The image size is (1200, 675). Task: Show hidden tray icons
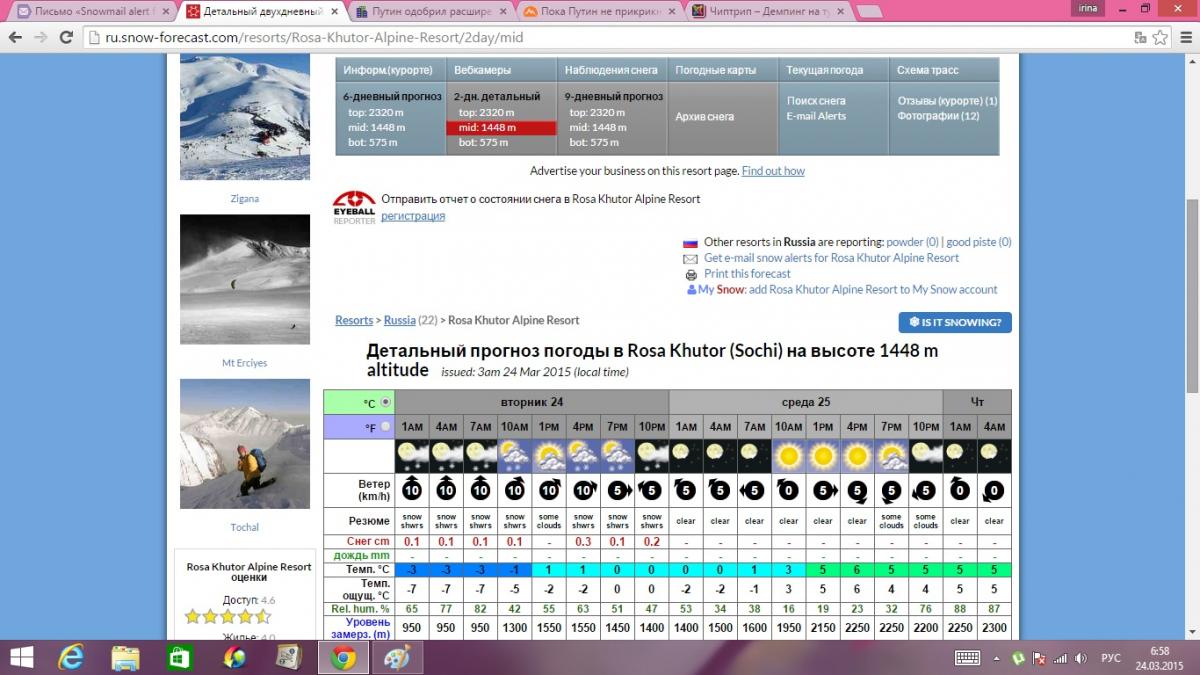tap(995, 658)
